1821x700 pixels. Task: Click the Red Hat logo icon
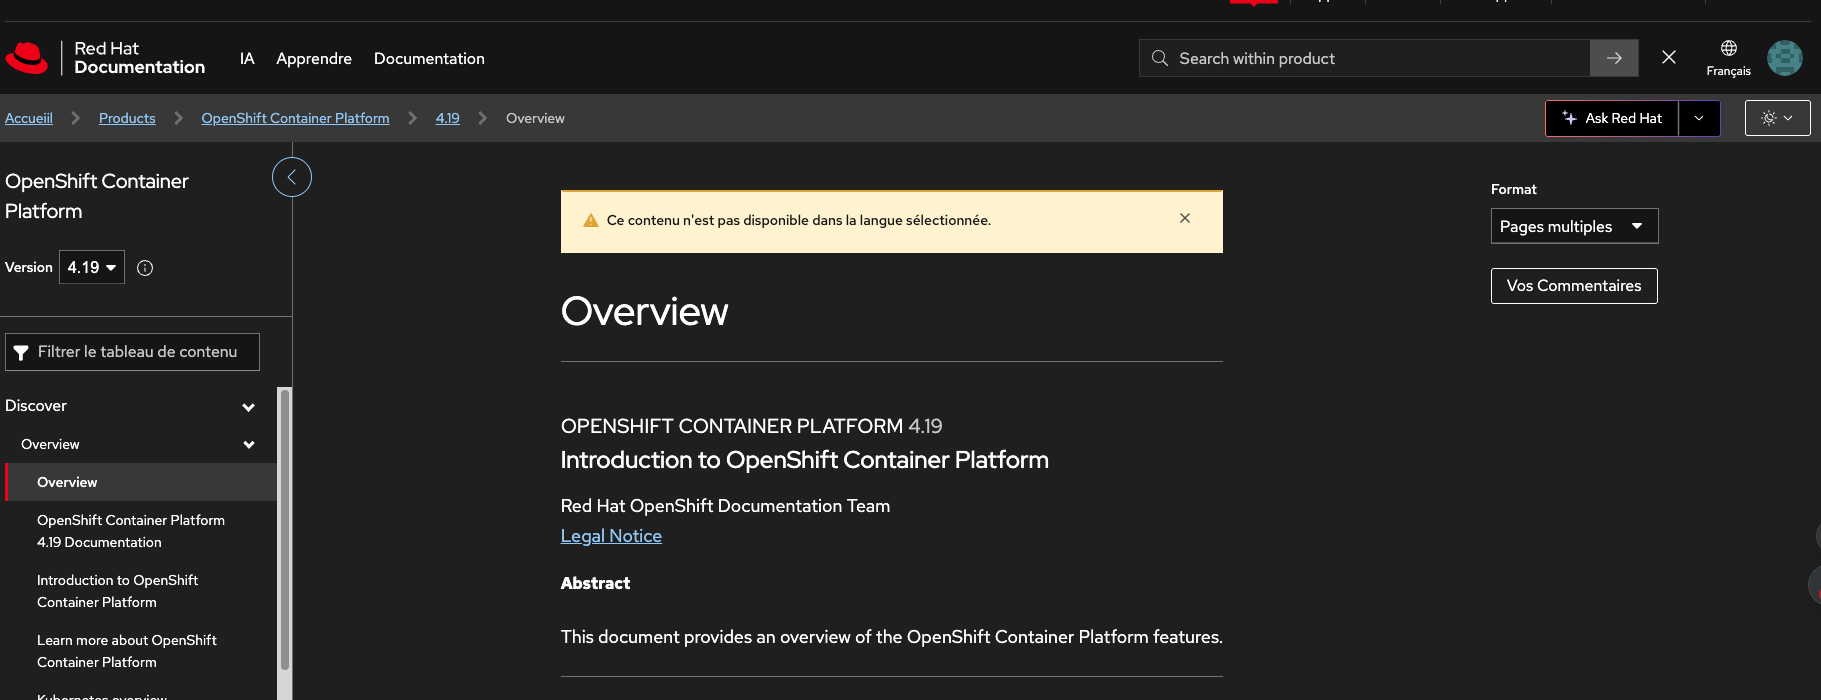(x=27, y=58)
